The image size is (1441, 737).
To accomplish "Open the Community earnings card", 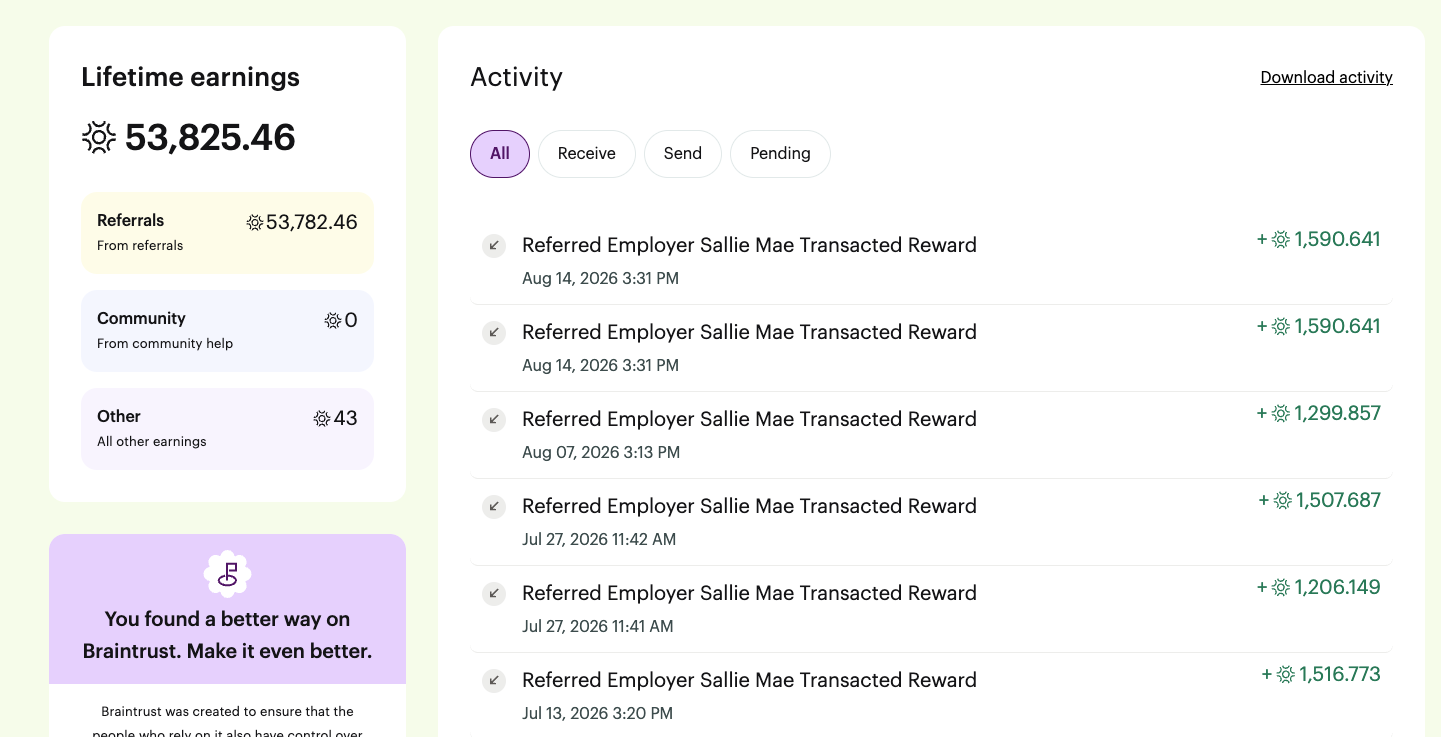I will 227,330.
